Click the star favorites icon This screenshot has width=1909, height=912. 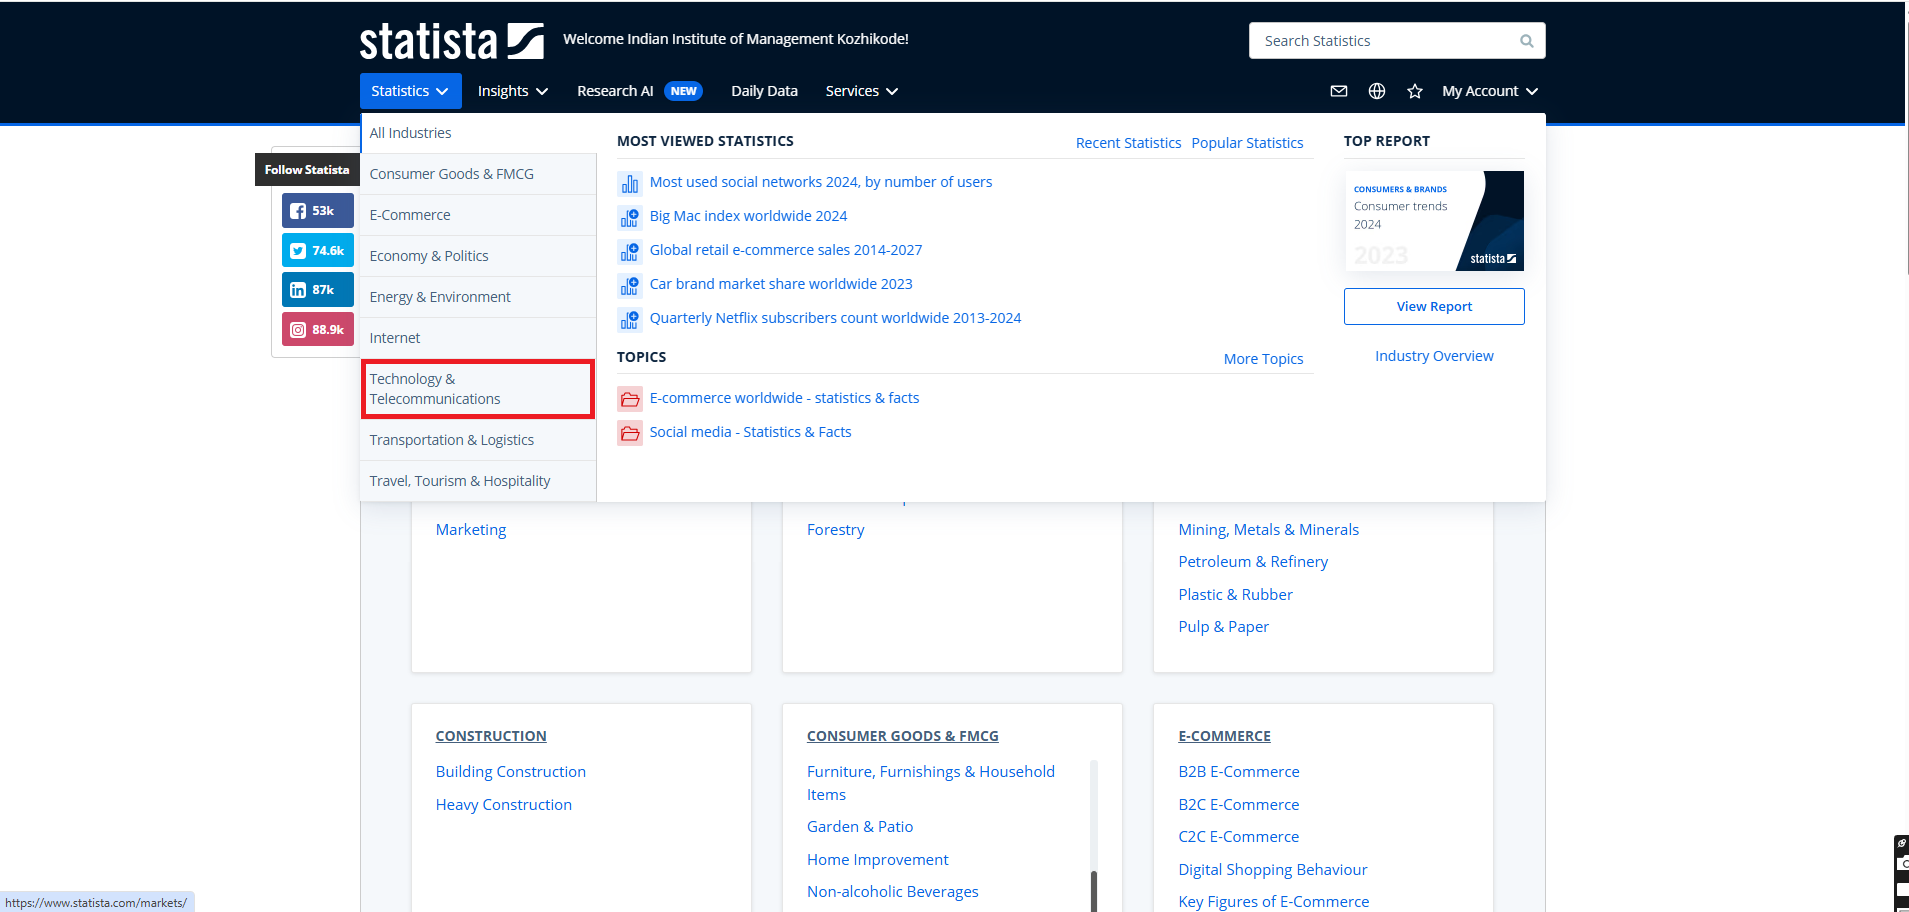click(1414, 91)
